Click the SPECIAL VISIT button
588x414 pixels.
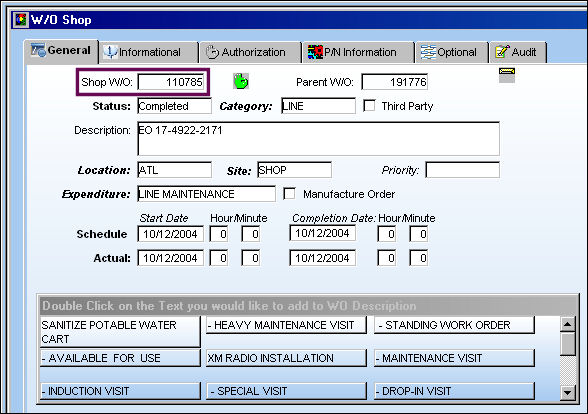[286, 391]
